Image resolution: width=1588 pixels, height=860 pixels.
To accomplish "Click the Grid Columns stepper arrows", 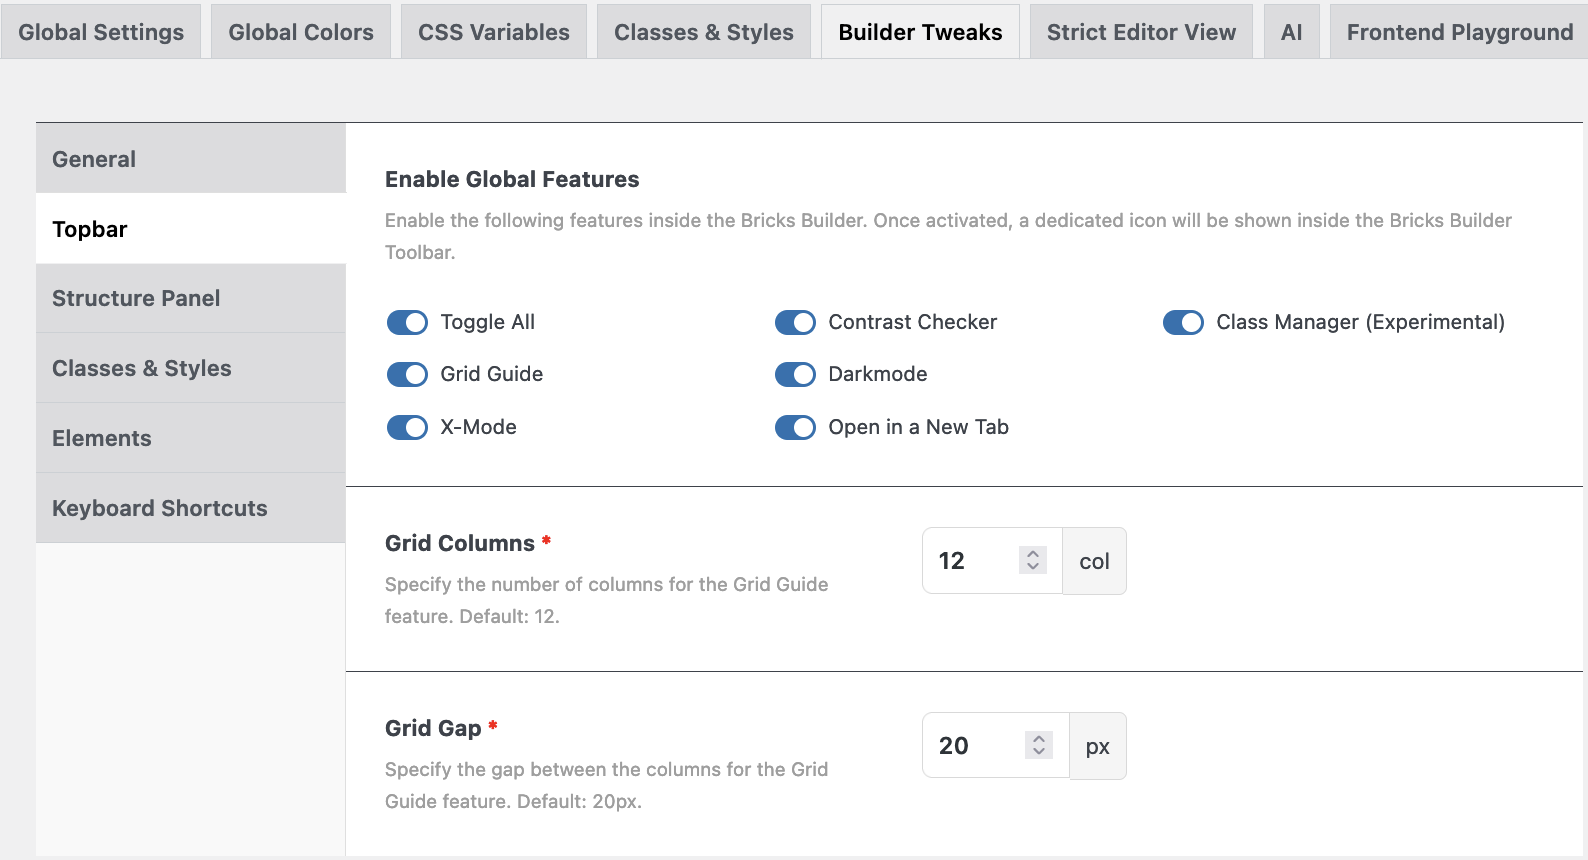I will [1033, 560].
